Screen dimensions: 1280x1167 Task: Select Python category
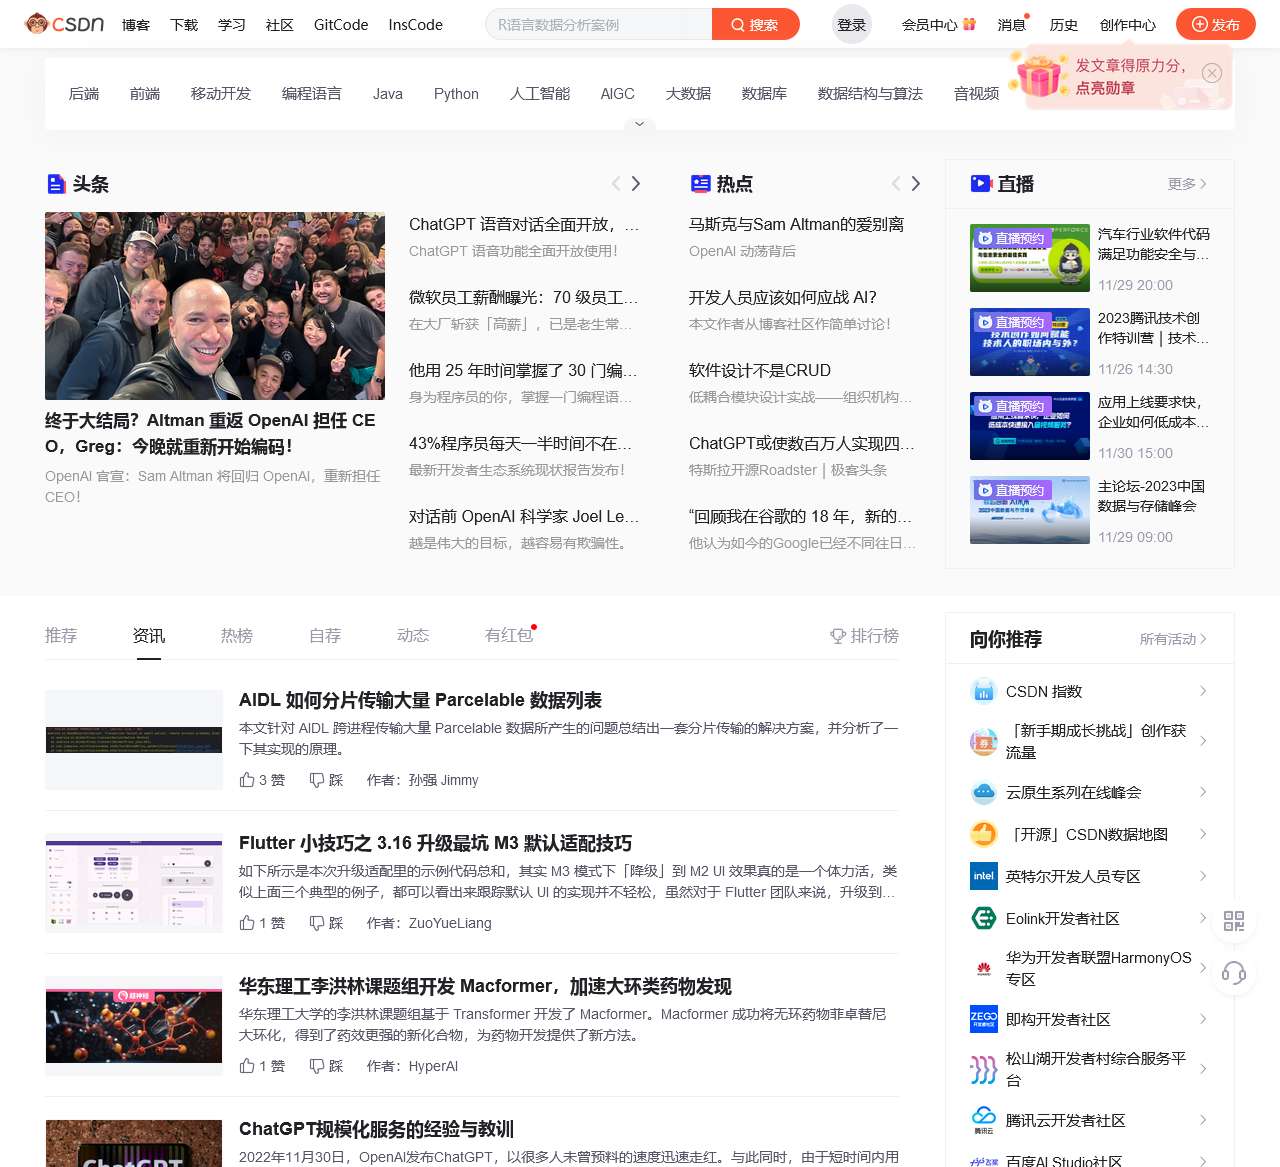point(456,94)
